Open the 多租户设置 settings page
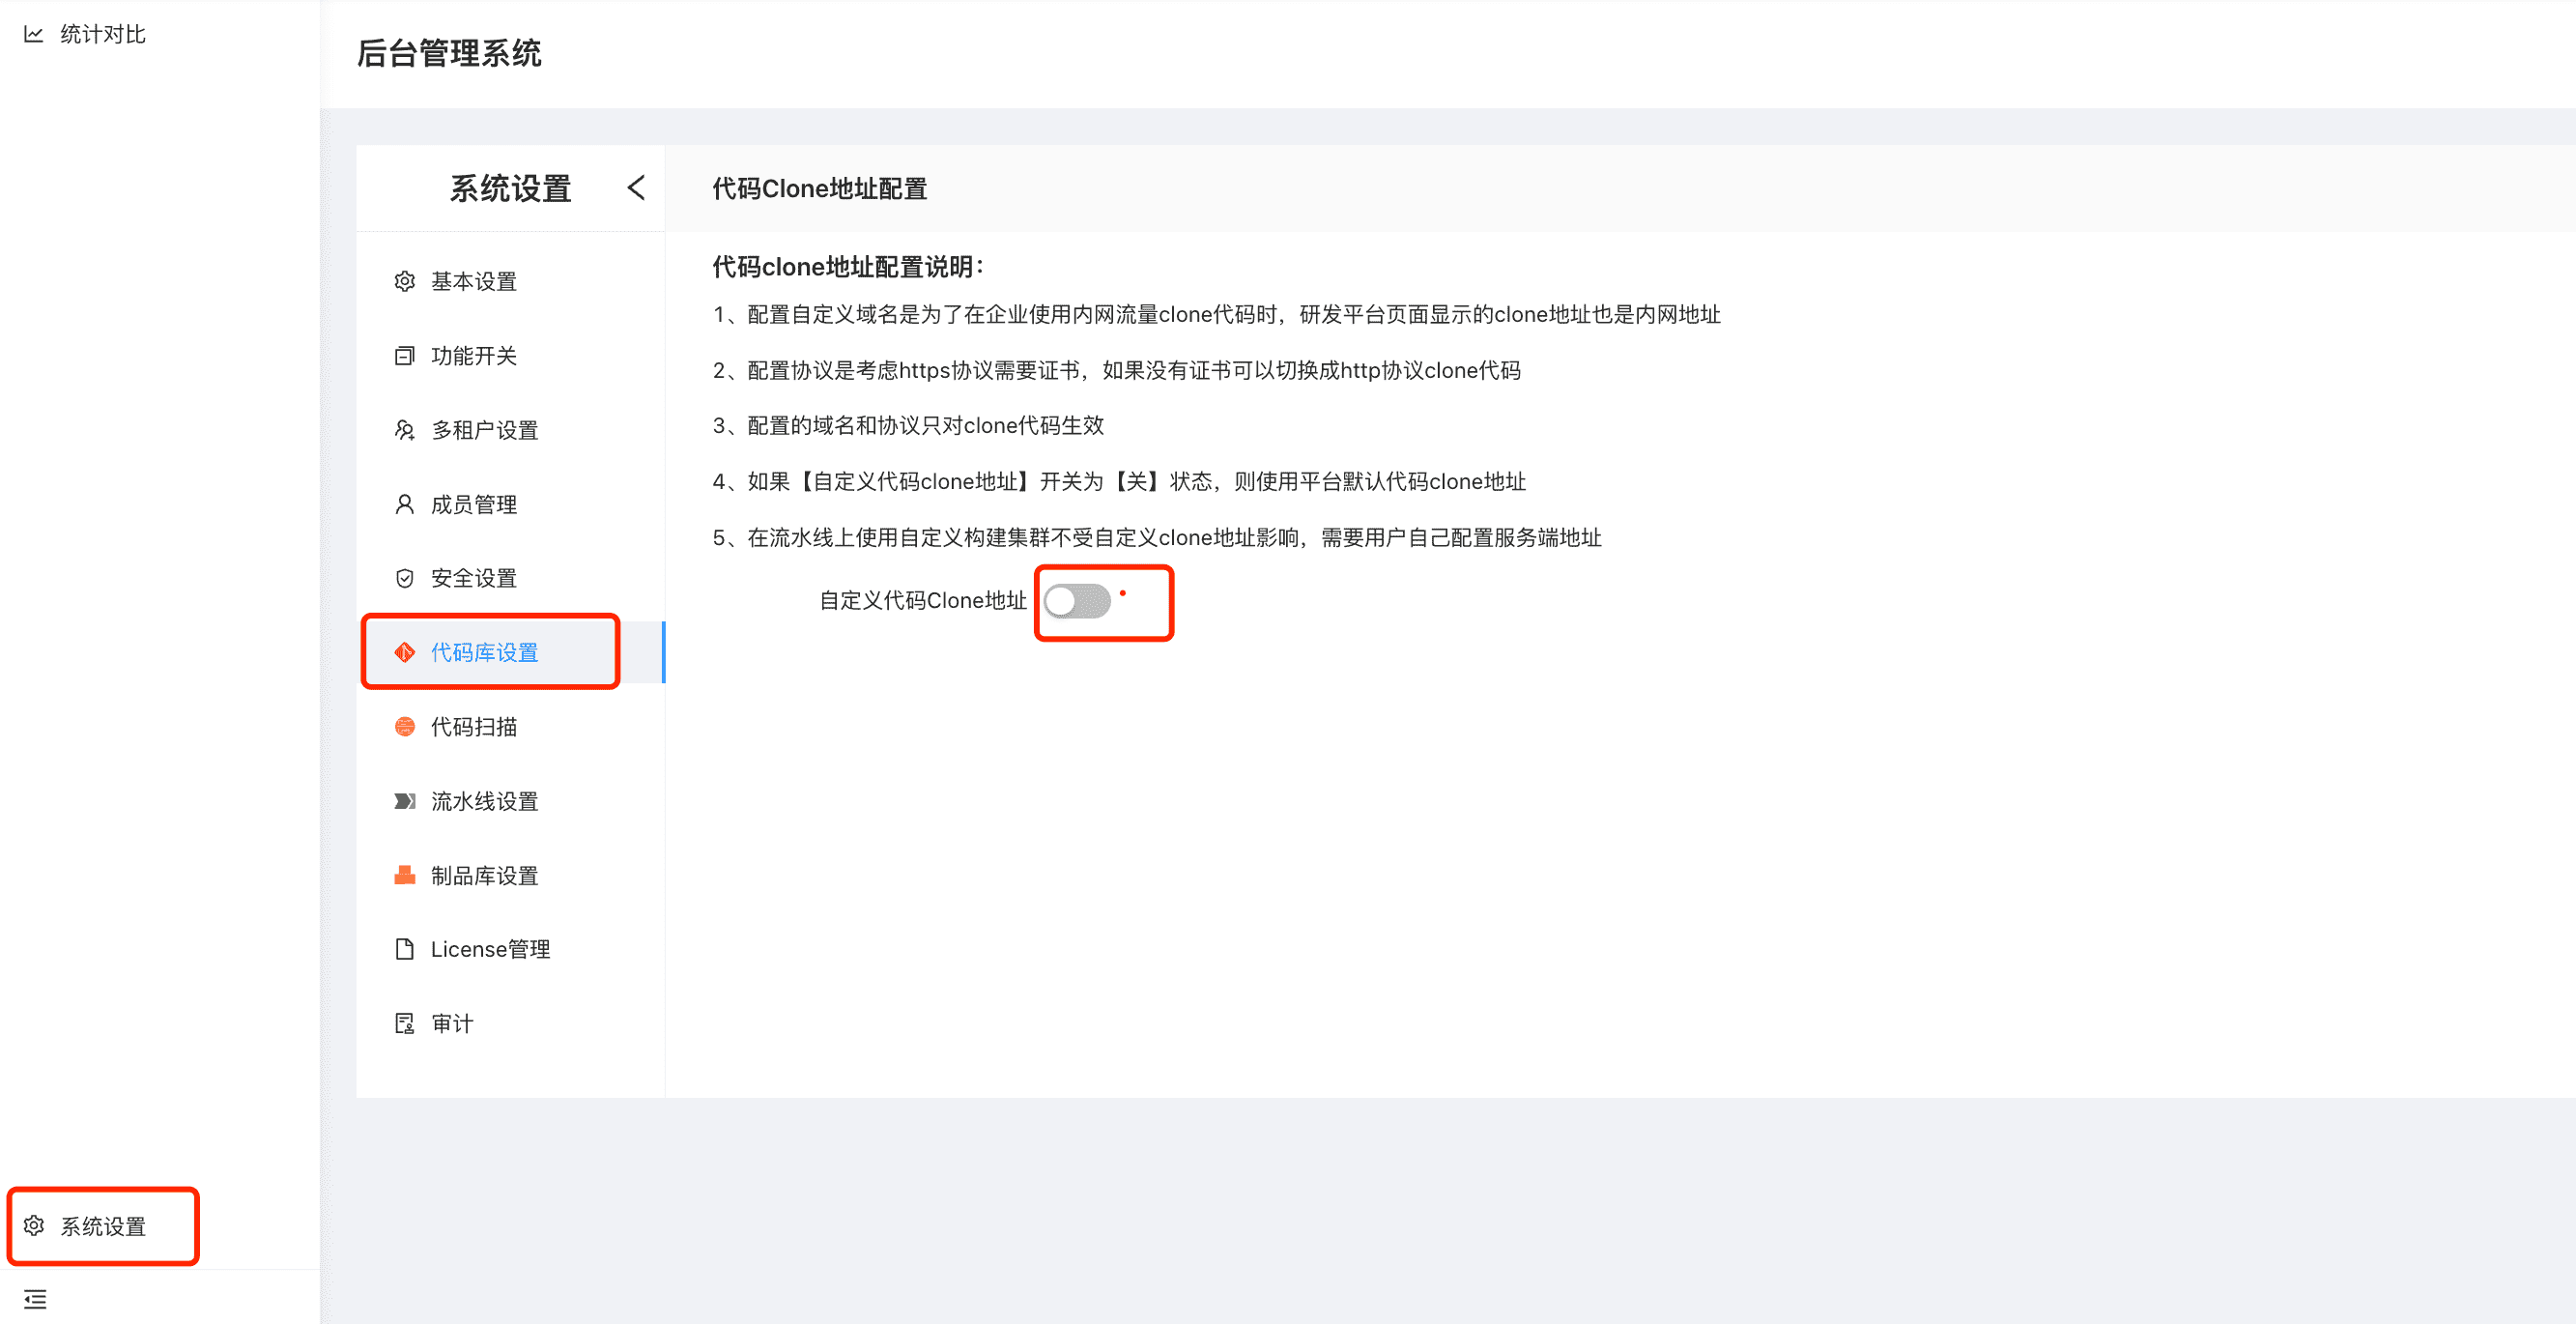The width and height of the screenshot is (2576, 1324). pyautogui.click(x=484, y=430)
